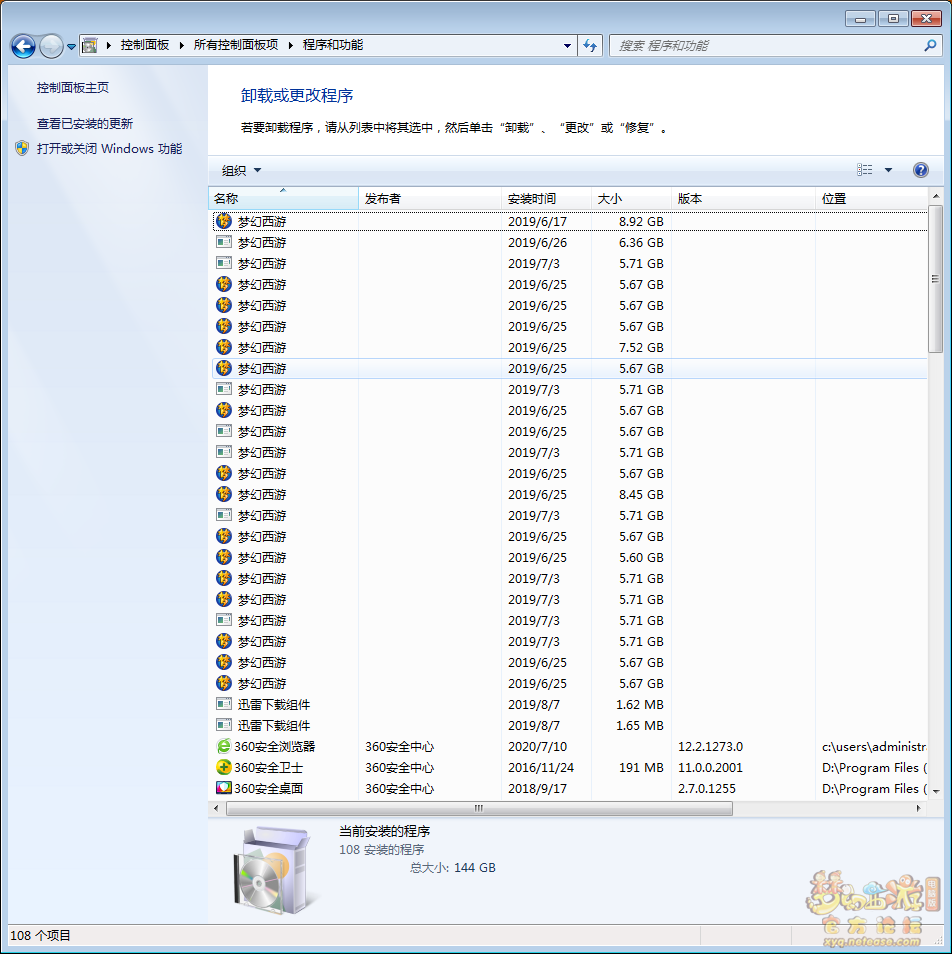Click the 1.62 MB size cell
Screen dimensions: 952x954
[x=639, y=705]
